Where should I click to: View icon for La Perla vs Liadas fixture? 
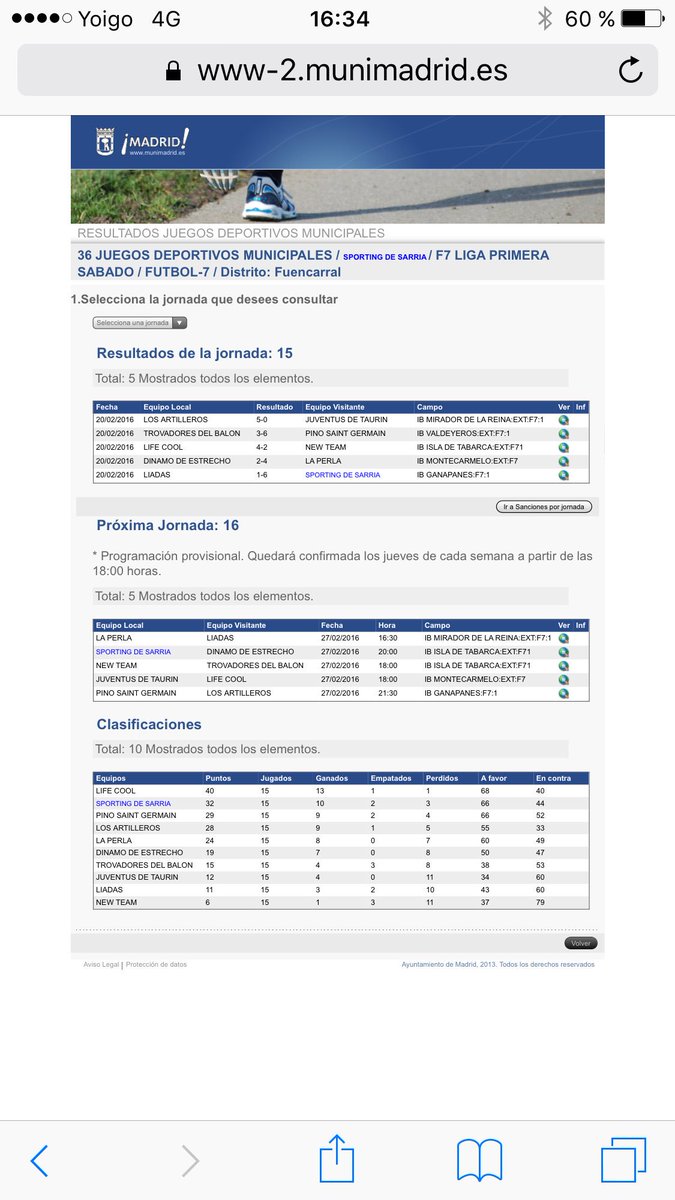click(564, 638)
